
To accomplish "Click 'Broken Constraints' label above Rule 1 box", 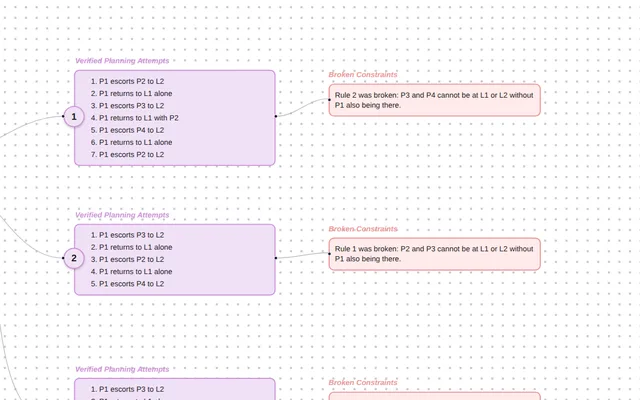I will click(x=363, y=229).
